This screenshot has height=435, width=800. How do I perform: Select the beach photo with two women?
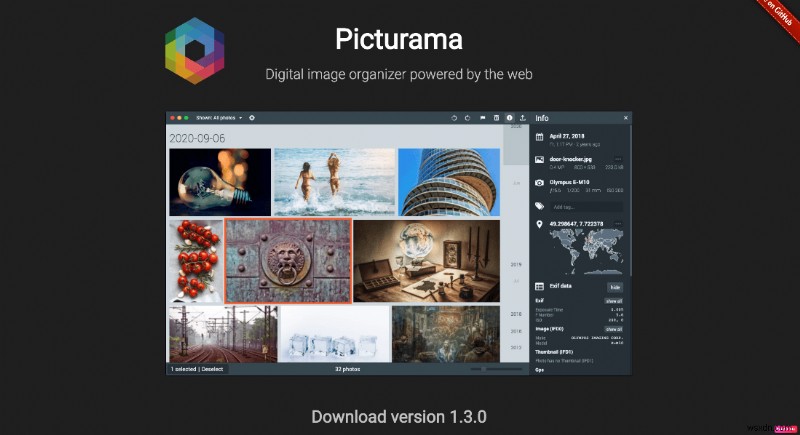click(335, 182)
